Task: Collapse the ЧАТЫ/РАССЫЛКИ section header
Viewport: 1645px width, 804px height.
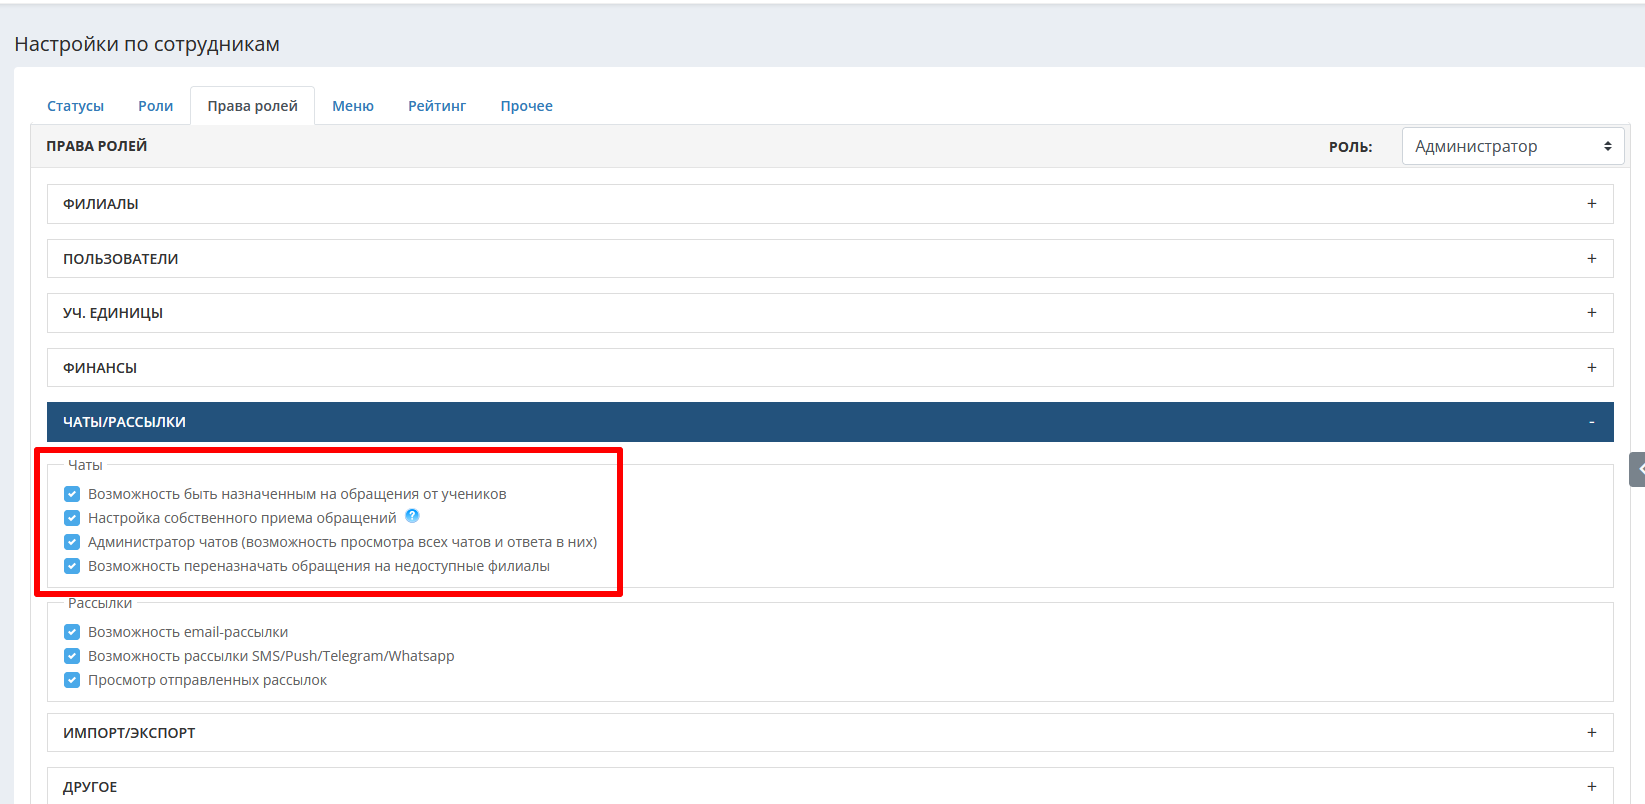Action: click(124, 422)
